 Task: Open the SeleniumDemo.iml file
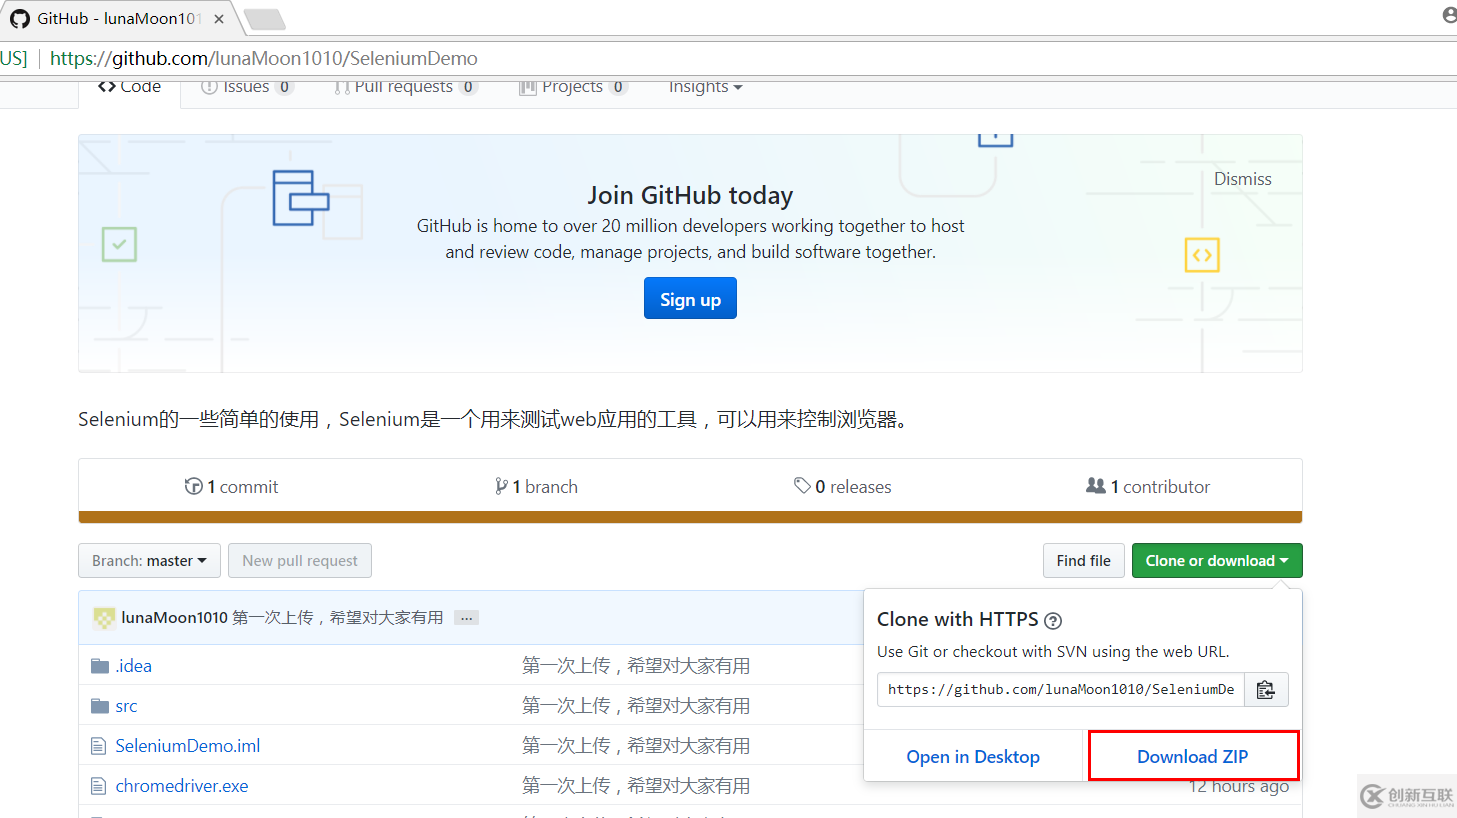tap(187, 746)
